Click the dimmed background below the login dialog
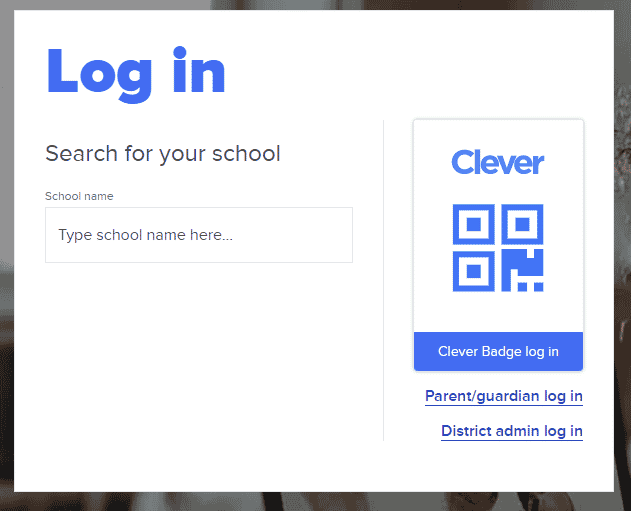The height and width of the screenshot is (511, 631). tap(314, 501)
